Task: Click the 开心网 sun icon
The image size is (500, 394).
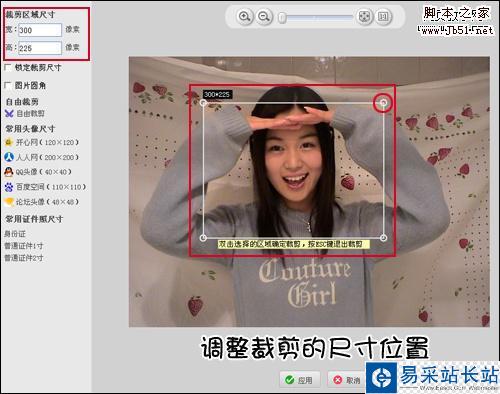Action: (9, 142)
